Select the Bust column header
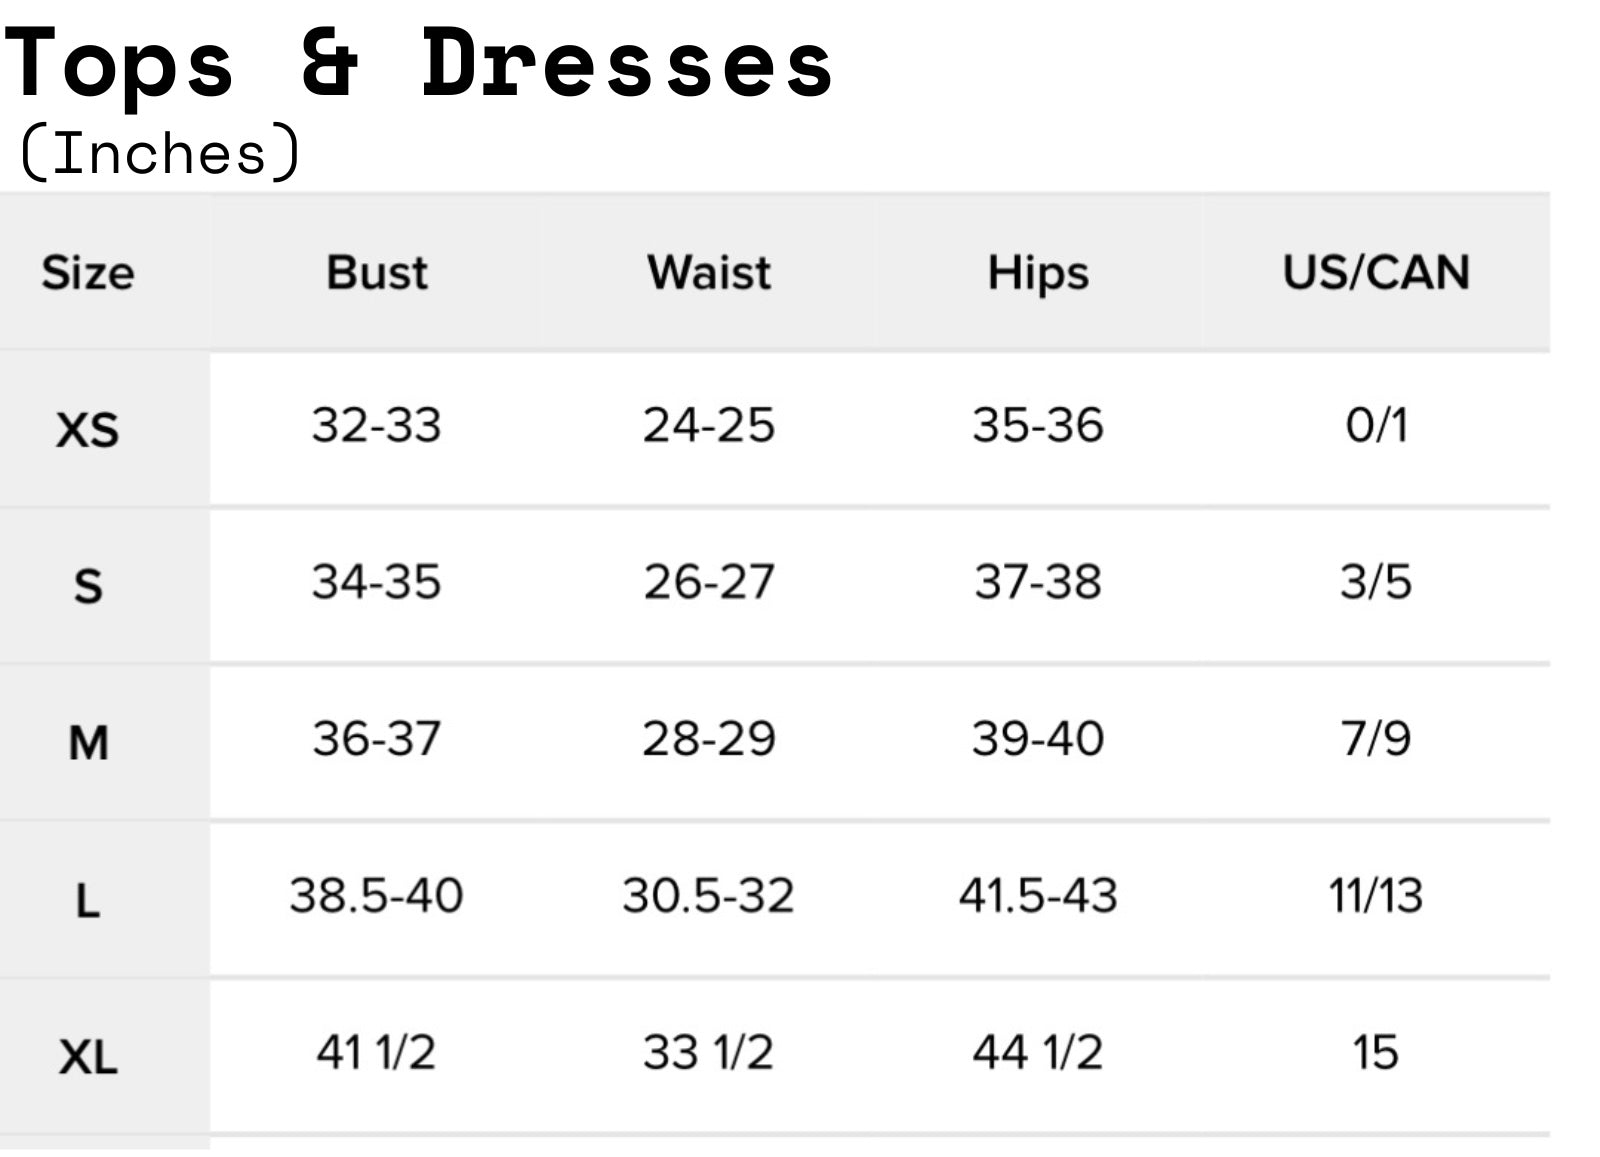Viewport: 1600px width, 1157px height. tap(377, 272)
